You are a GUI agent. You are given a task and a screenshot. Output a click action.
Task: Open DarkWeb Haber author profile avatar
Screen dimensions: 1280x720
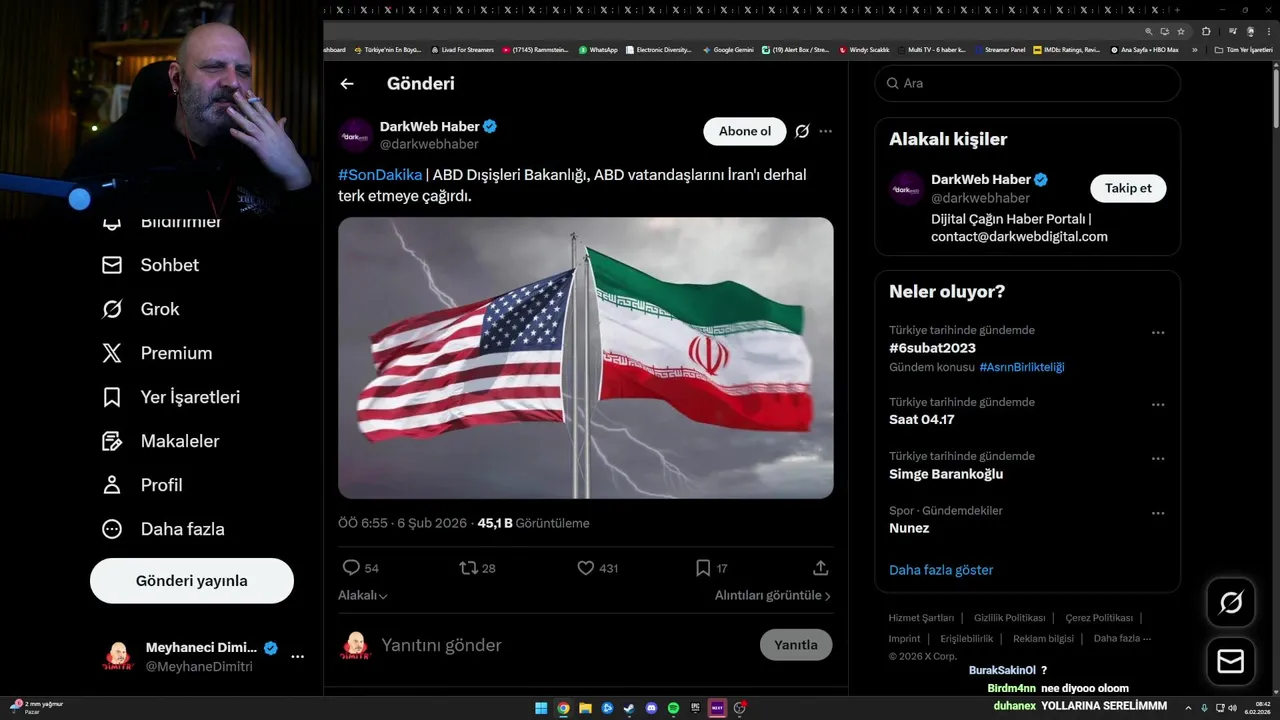click(355, 135)
